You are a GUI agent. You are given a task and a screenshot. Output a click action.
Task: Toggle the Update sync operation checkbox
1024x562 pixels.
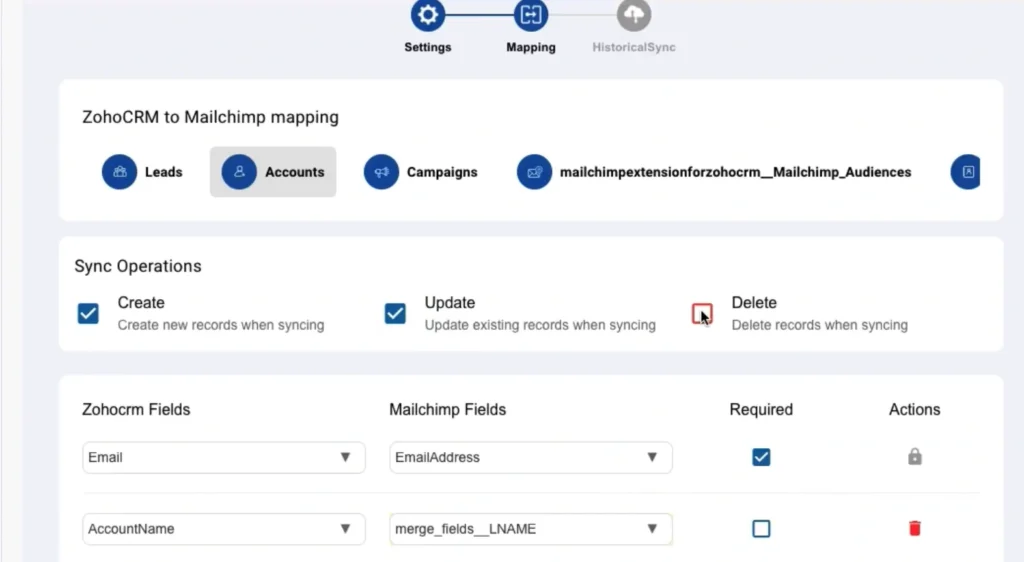click(x=395, y=313)
